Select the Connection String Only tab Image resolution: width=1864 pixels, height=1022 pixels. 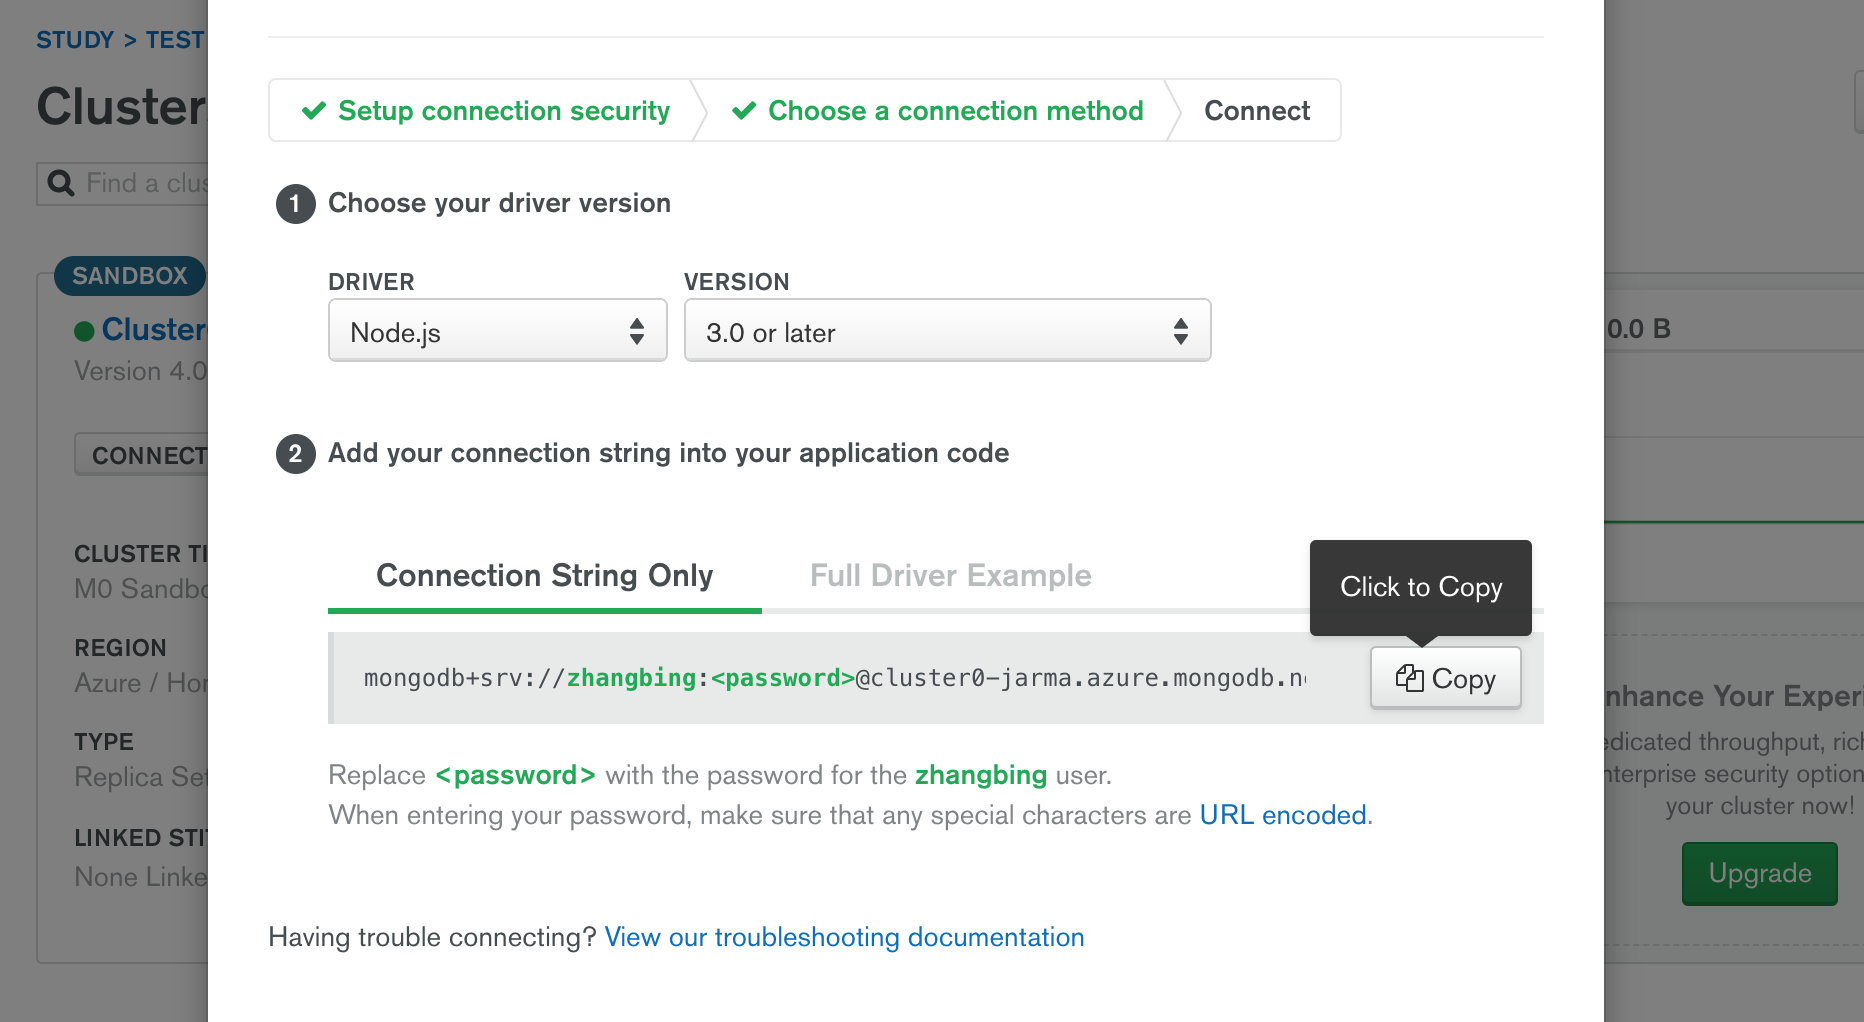pos(544,575)
